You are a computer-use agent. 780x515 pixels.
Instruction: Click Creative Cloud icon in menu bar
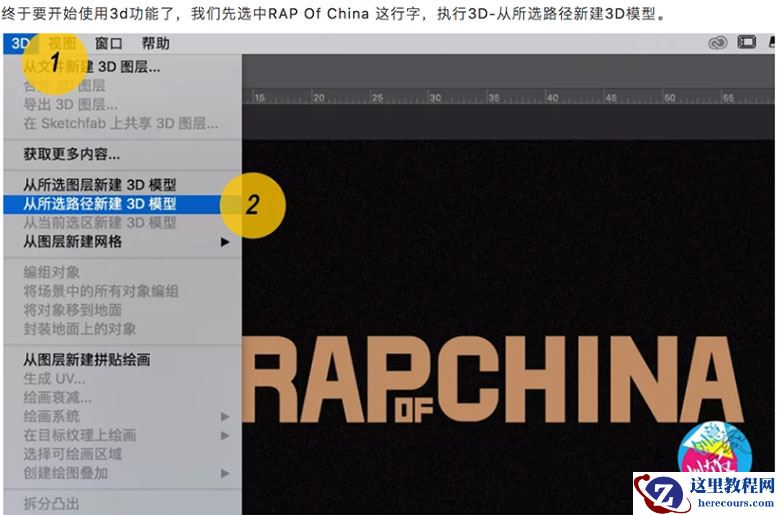click(x=717, y=43)
